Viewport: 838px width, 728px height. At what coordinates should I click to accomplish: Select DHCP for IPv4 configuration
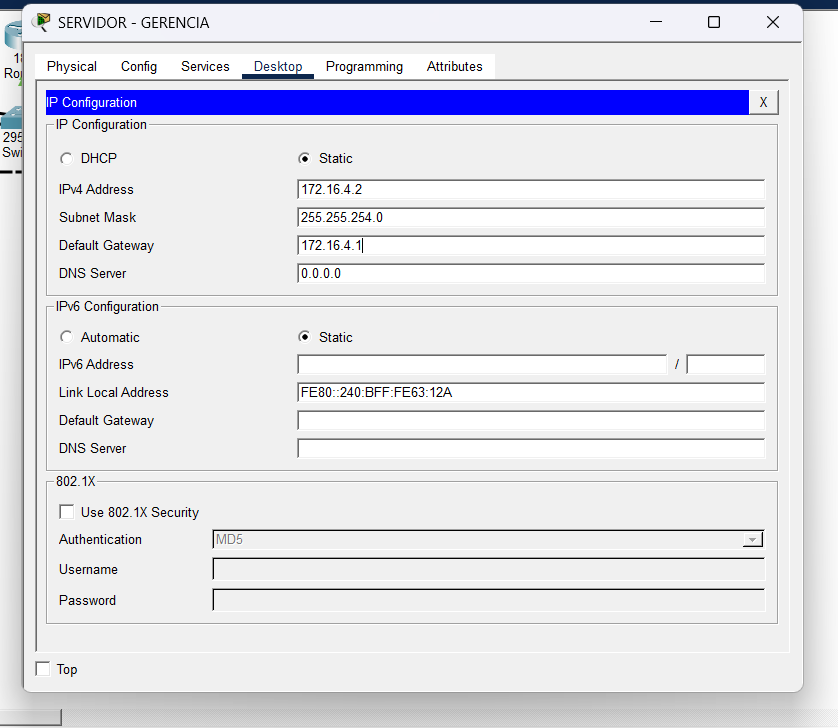[66, 158]
